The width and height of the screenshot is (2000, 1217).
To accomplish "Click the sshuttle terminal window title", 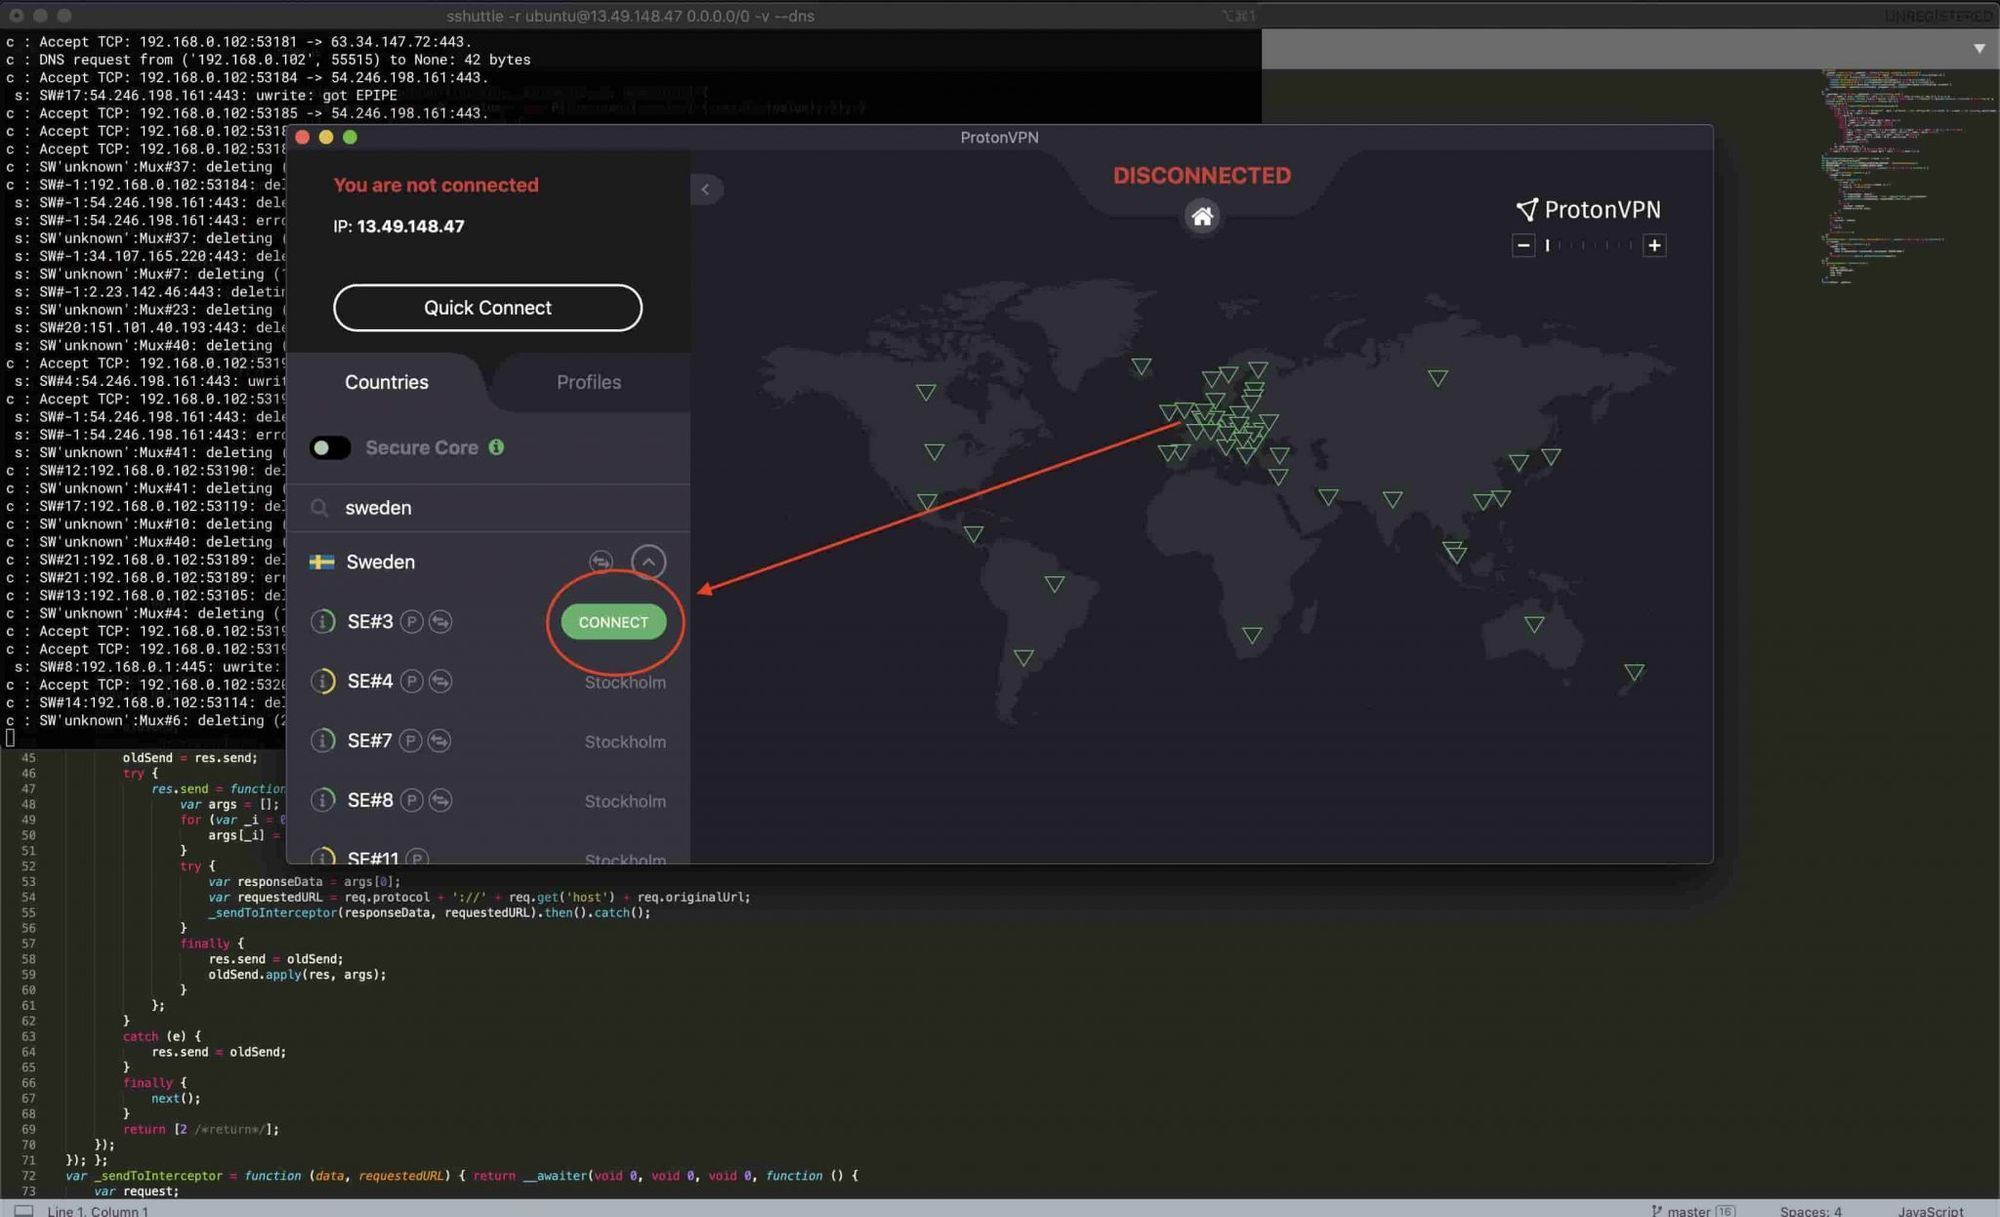I will [x=630, y=15].
